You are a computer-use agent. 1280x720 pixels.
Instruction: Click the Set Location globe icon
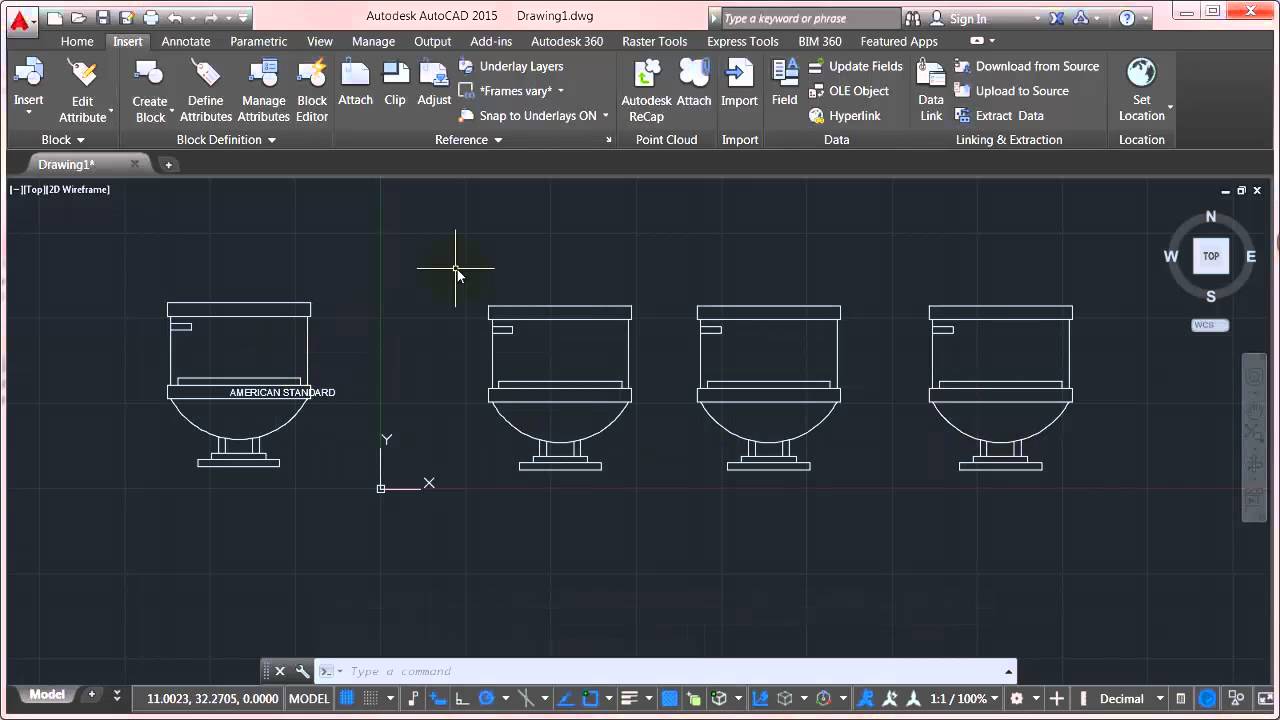pos(1141,74)
